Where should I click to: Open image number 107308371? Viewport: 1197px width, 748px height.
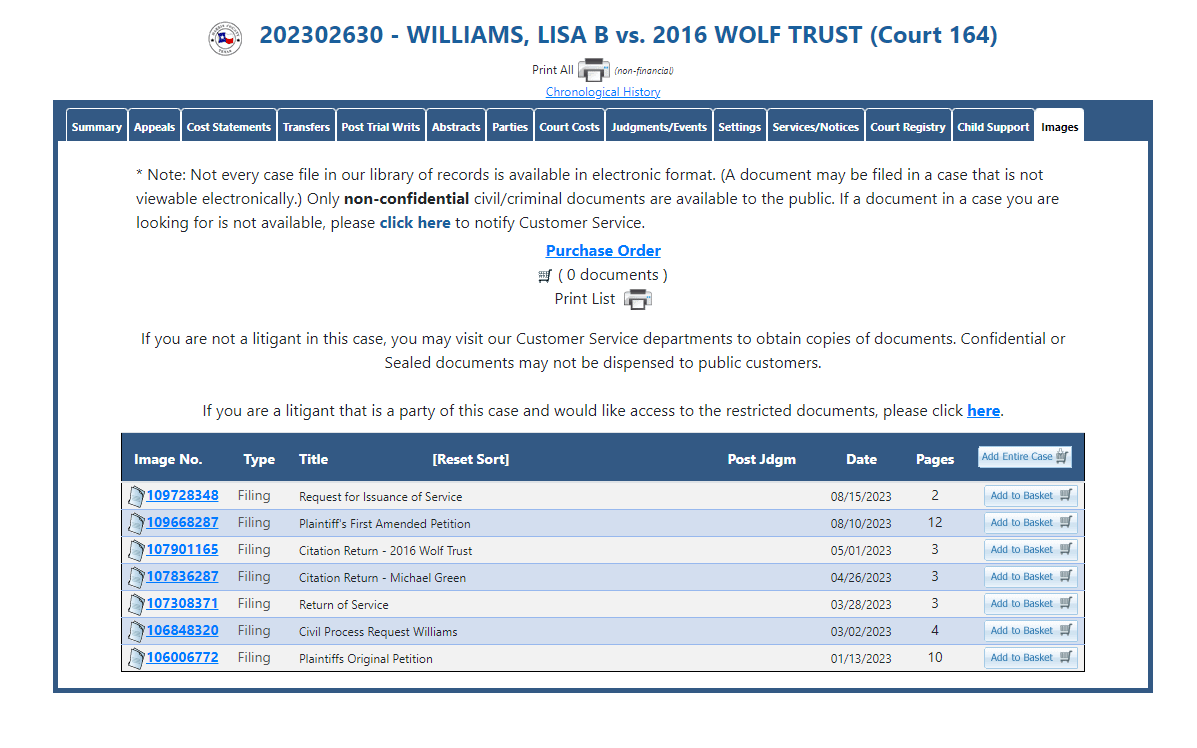pos(182,604)
